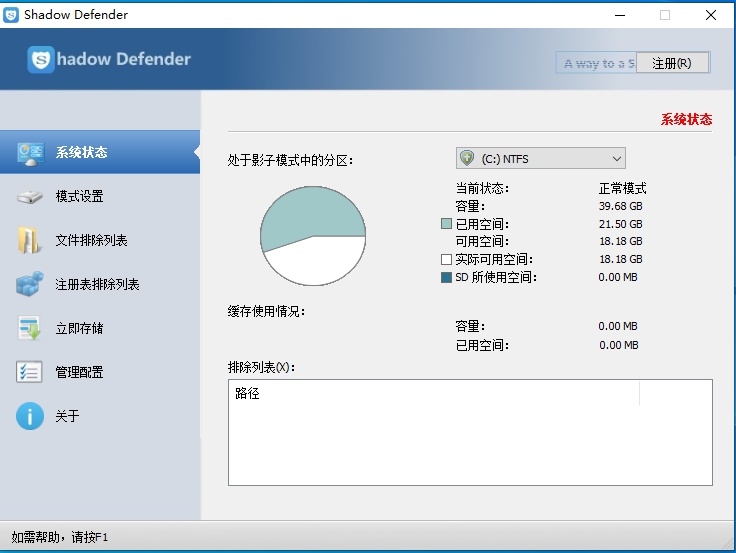
Task: Click the dropdown arrow beside (C:) NTFS
Action: coord(617,159)
